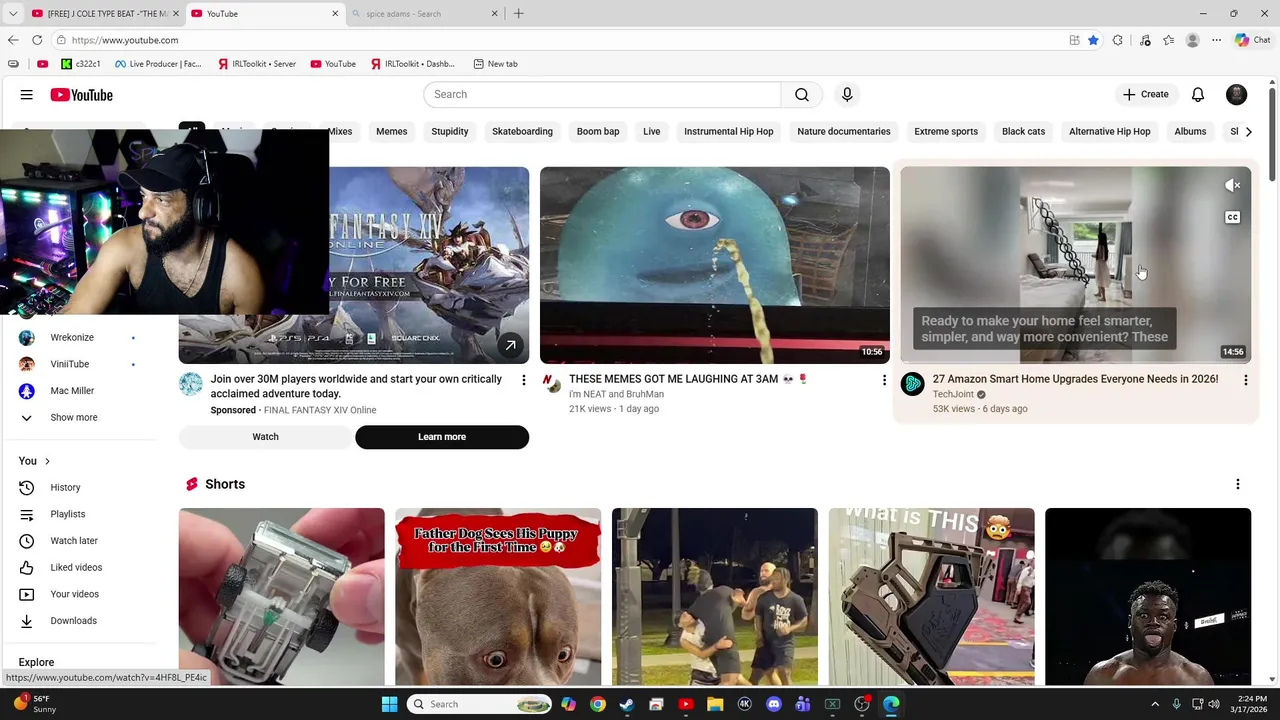Screen dimensions: 1280x720
Task: Select the Black cats chip
Action: 1023,131
